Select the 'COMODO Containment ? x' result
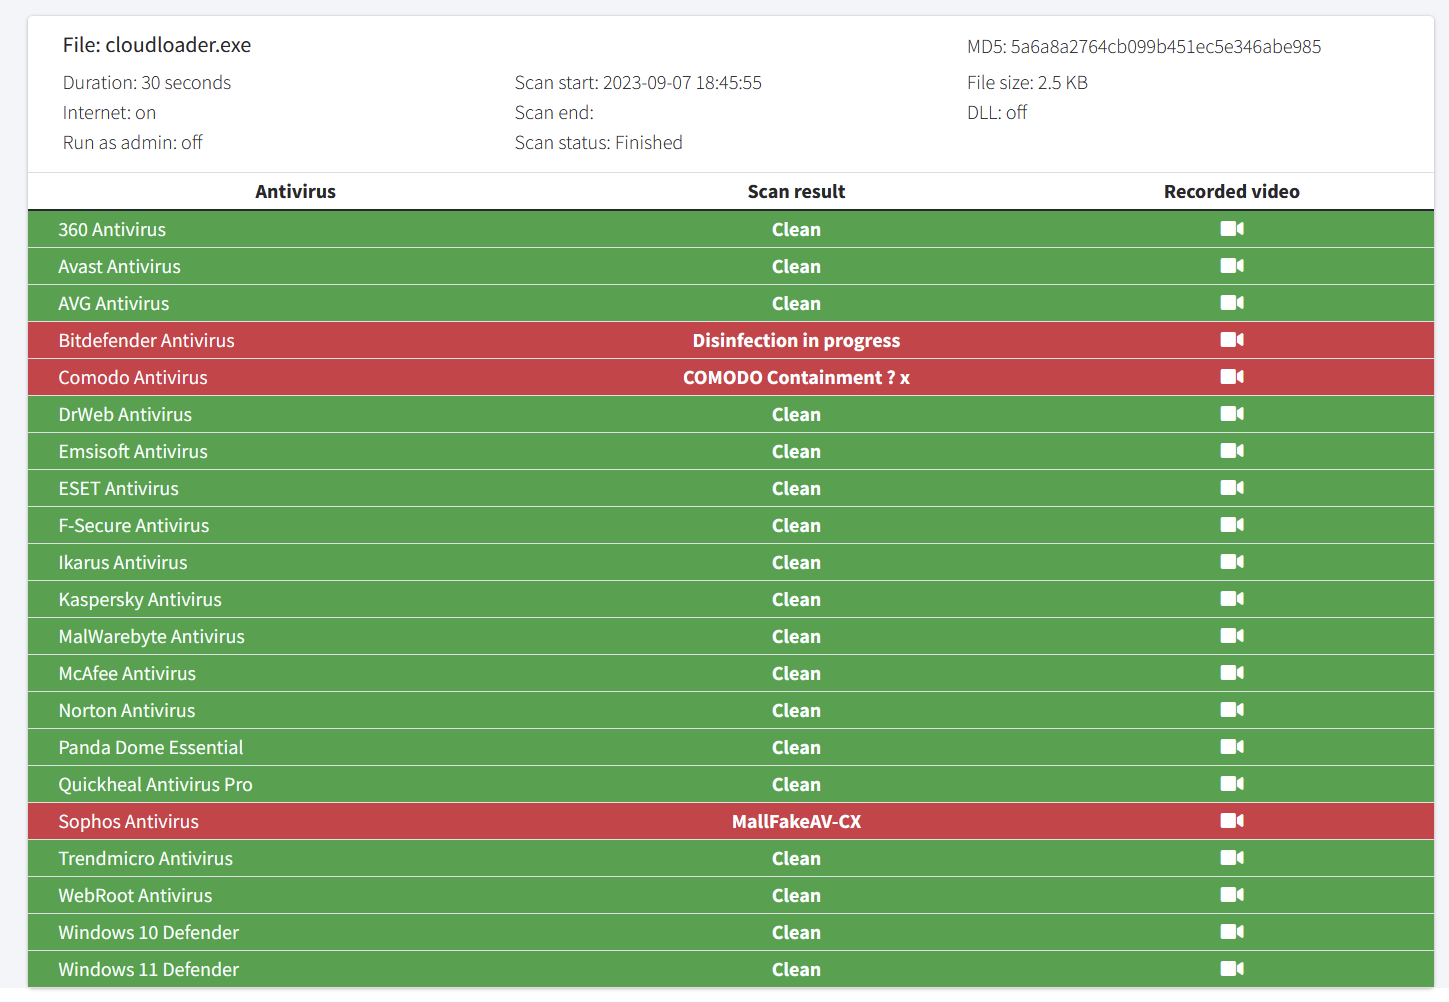This screenshot has height=1002, width=1449. [x=796, y=377]
